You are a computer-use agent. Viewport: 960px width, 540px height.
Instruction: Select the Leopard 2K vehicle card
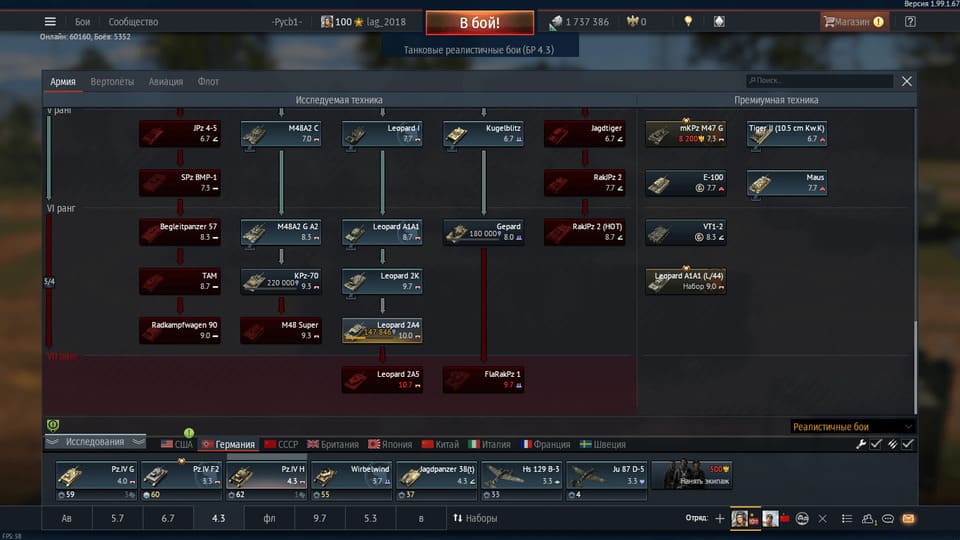point(382,281)
